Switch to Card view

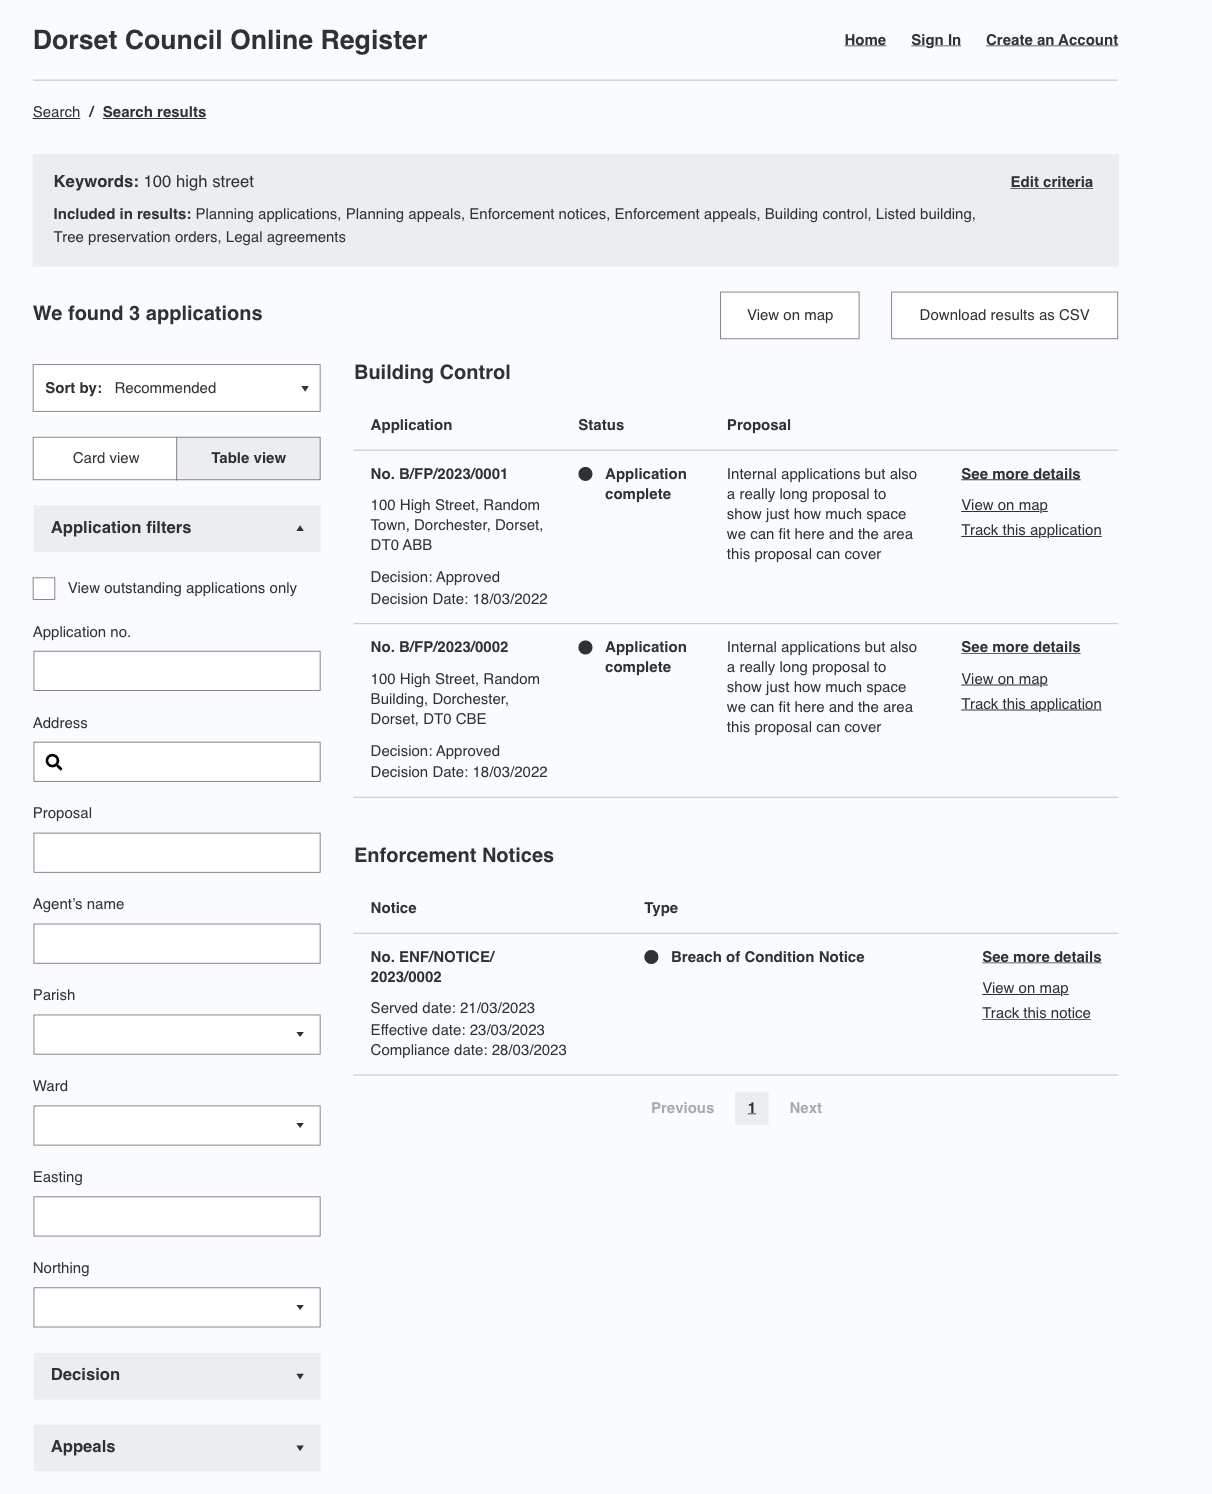coord(104,458)
